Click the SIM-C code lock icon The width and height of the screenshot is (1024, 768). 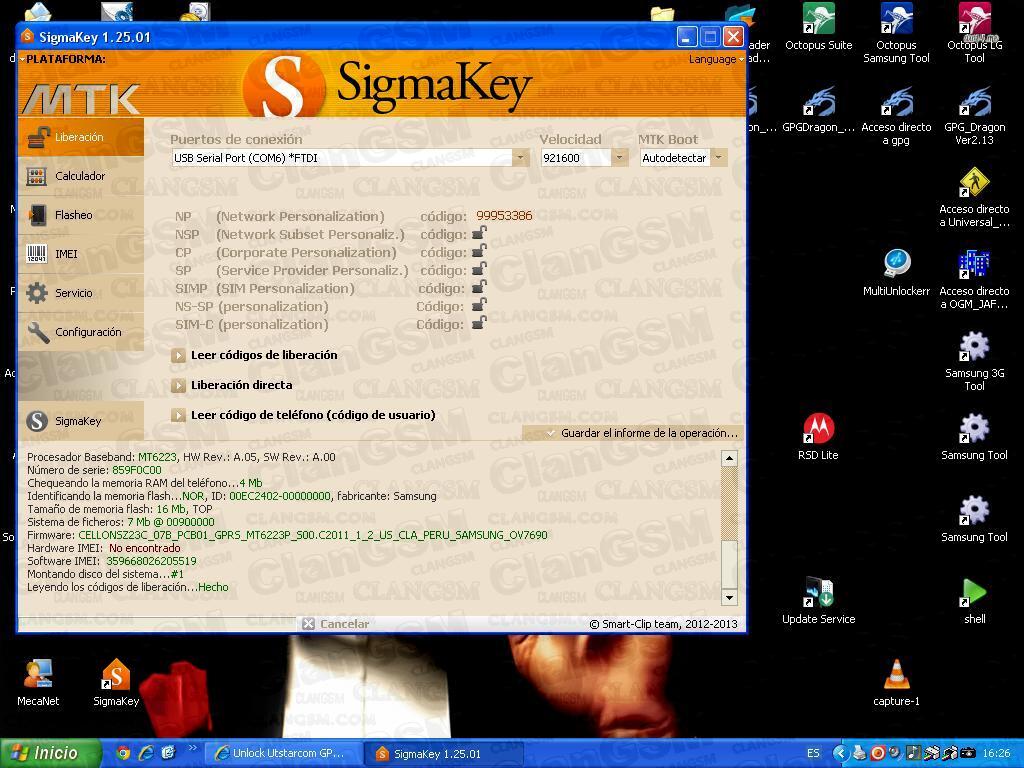pyautogui.click(x=479, y=323)
